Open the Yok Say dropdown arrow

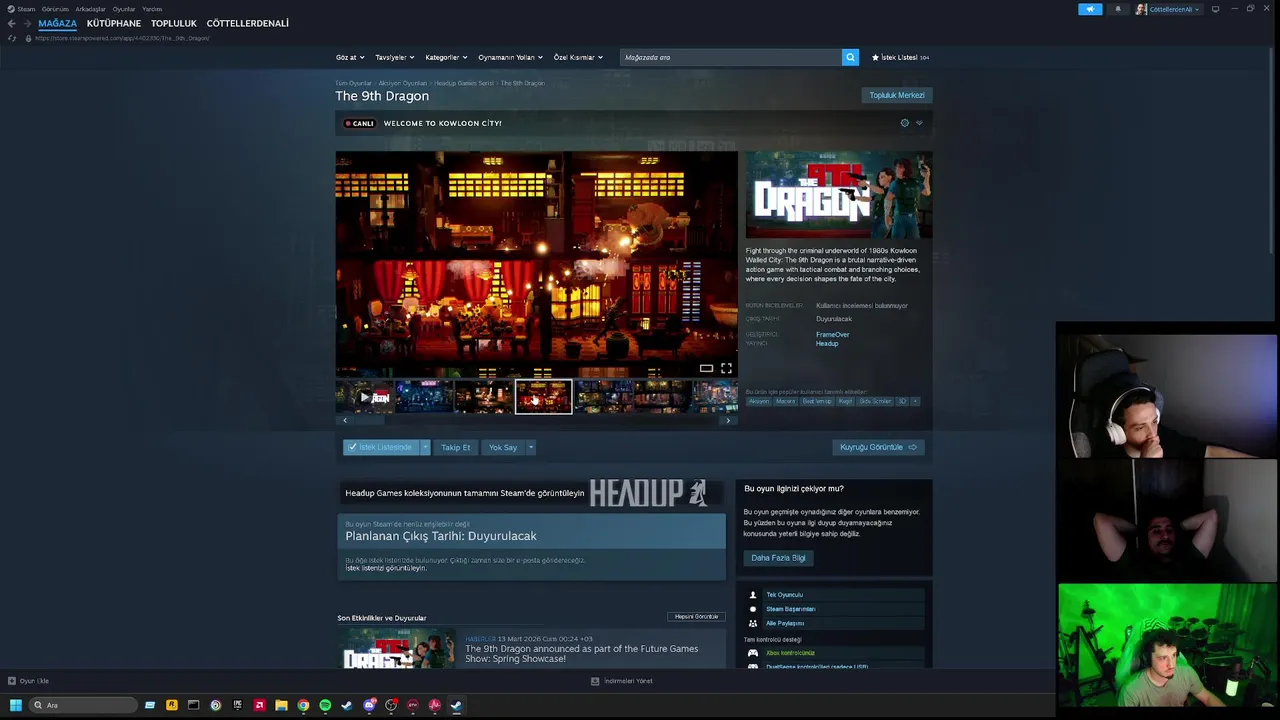point(531,447)
